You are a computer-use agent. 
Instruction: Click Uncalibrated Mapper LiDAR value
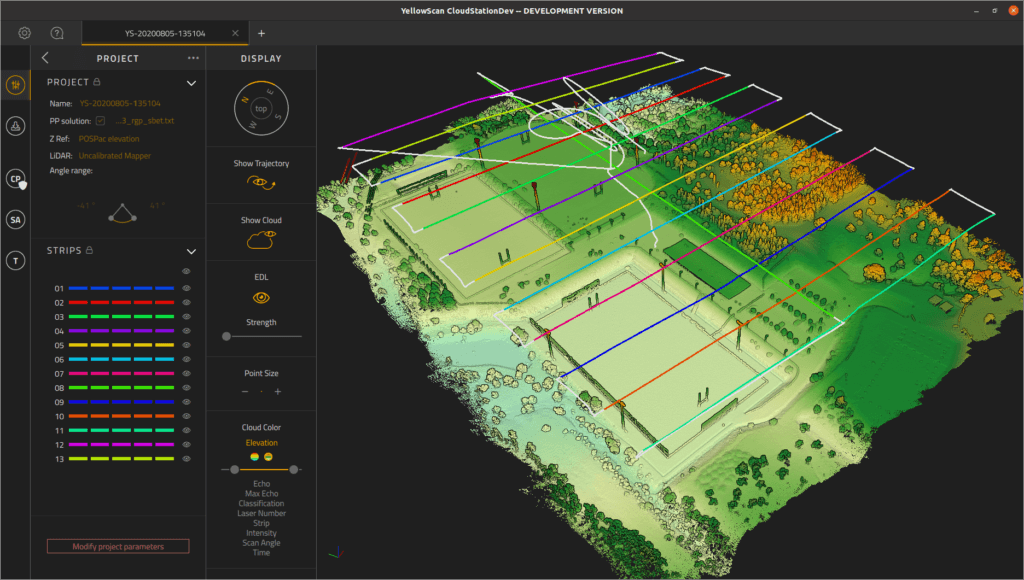pos(114,155)
